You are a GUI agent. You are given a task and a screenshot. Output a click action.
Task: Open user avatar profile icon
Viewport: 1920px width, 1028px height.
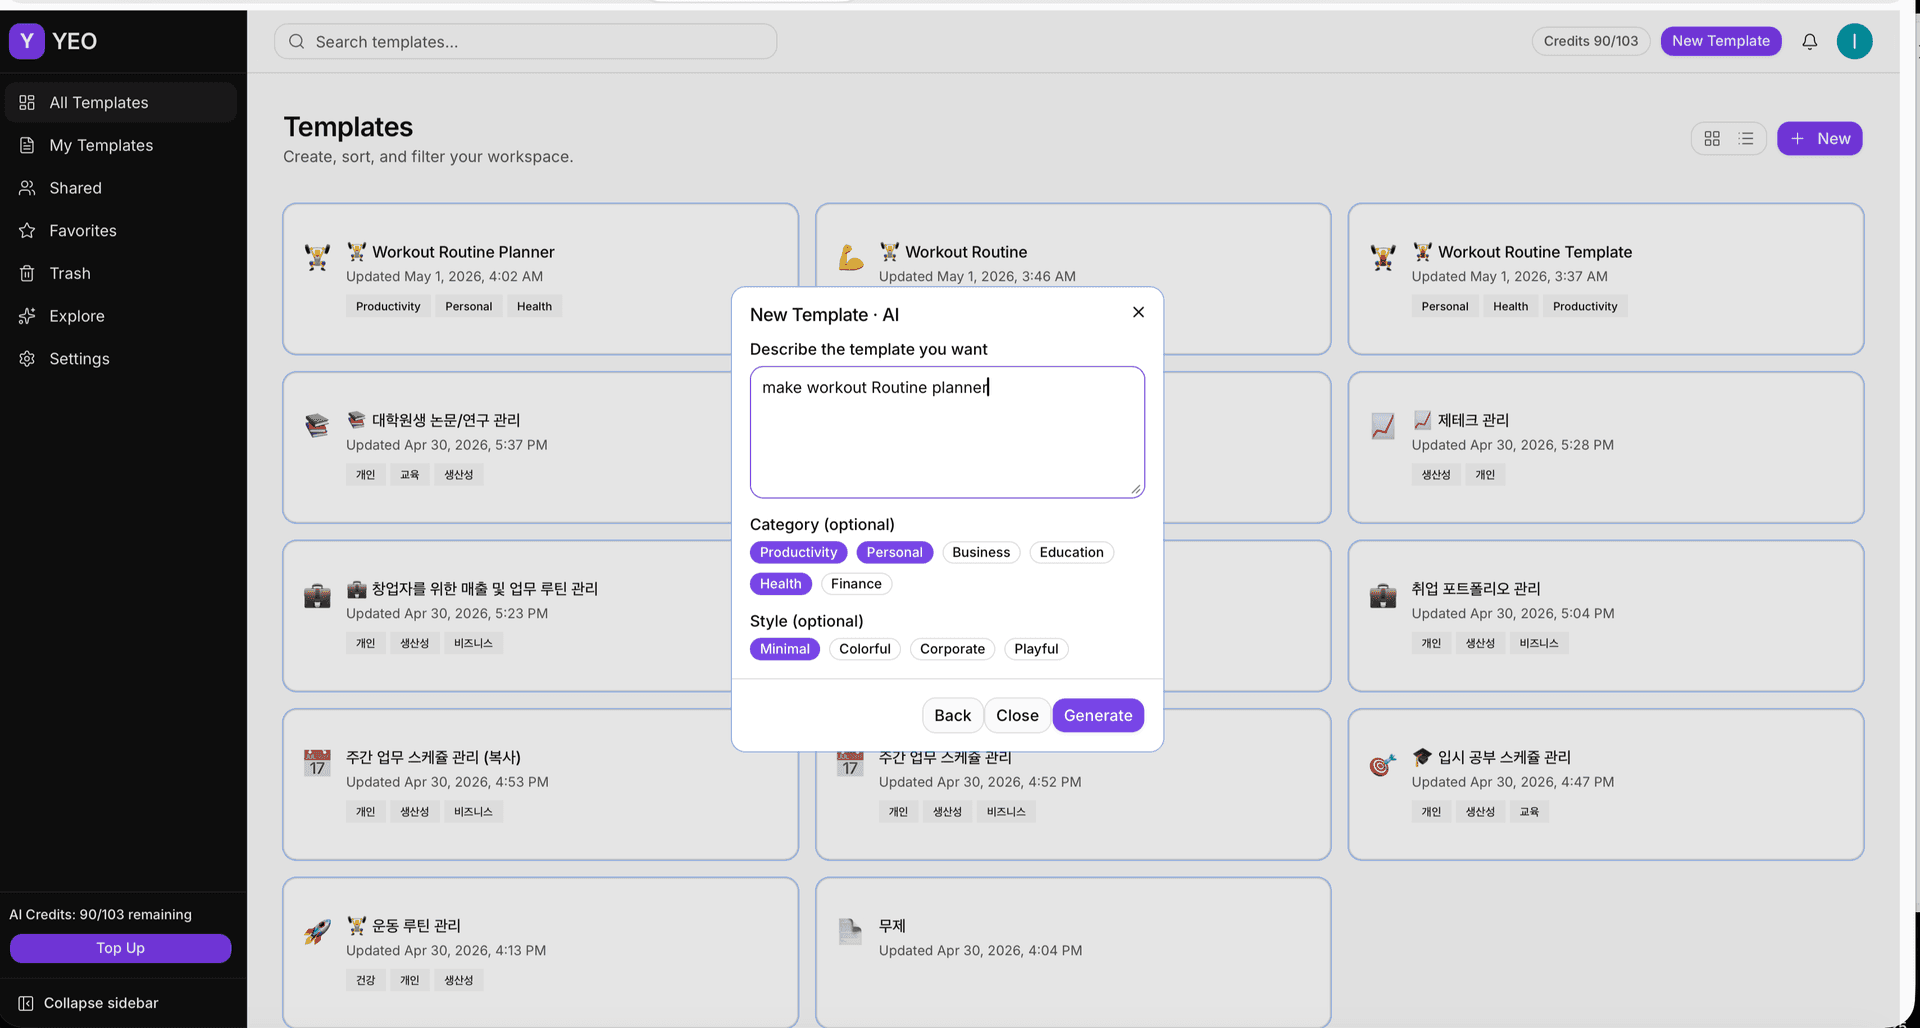1854,41
